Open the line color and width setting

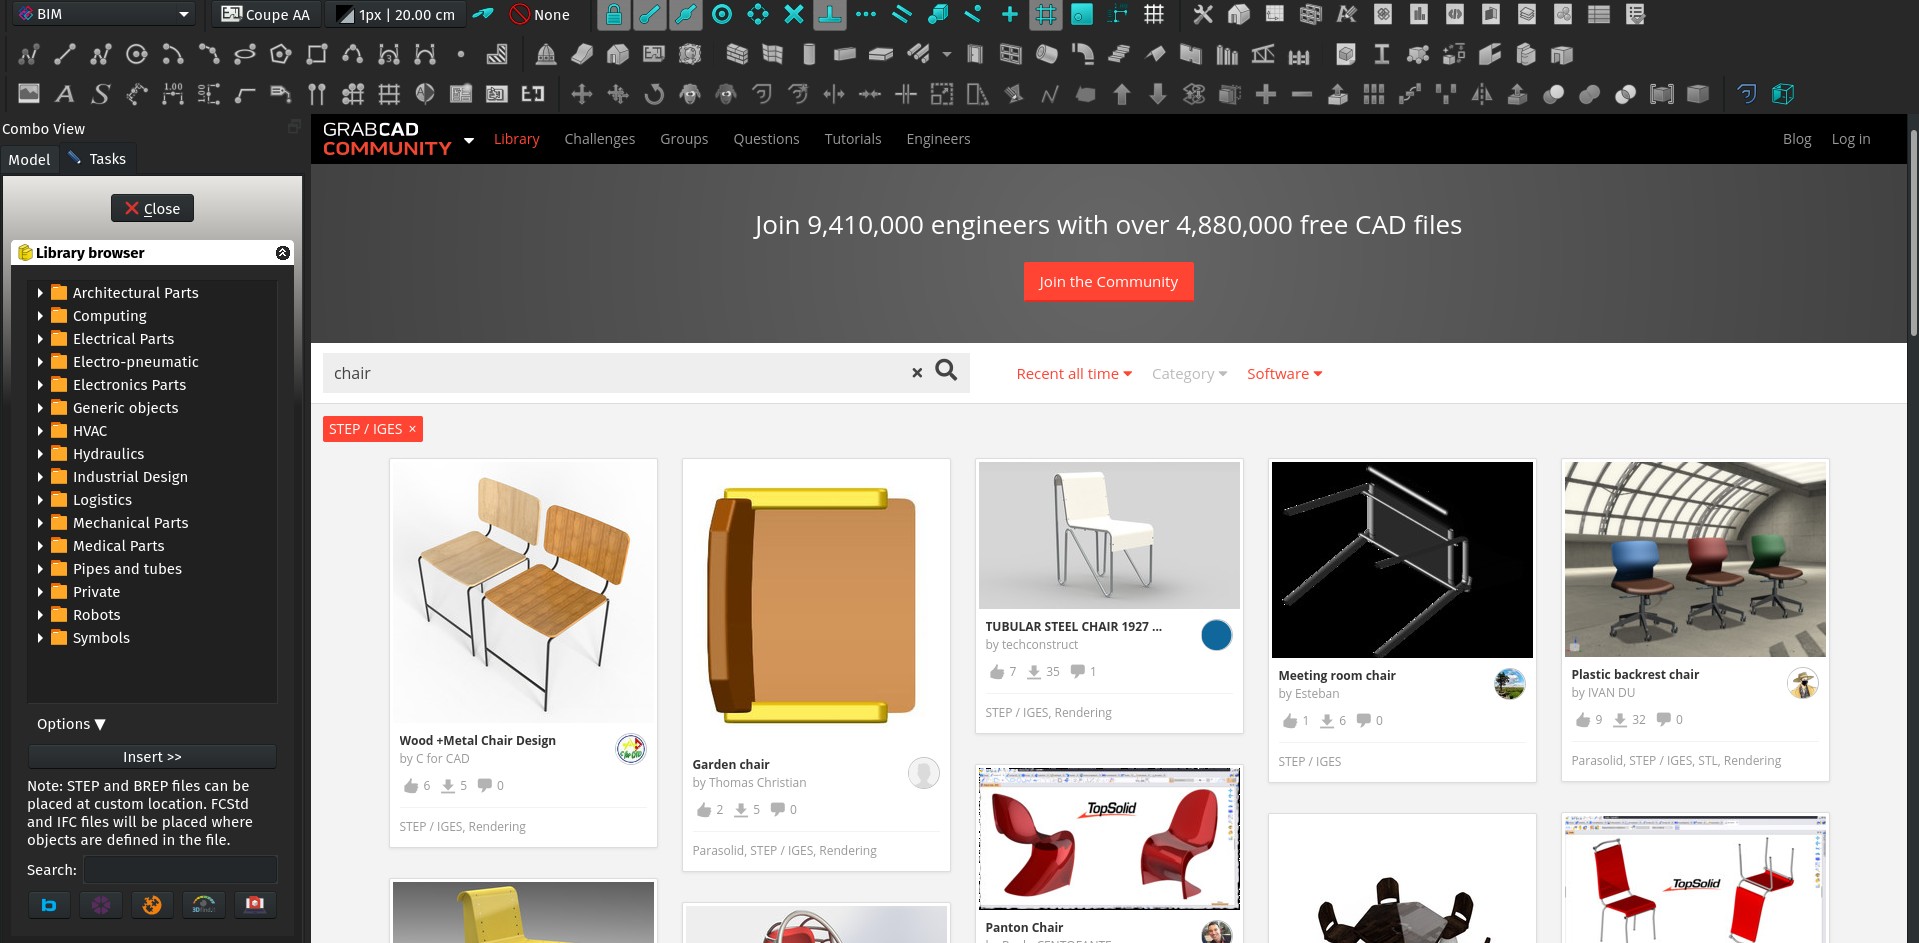pyautogui.click(x=395, y=14)
